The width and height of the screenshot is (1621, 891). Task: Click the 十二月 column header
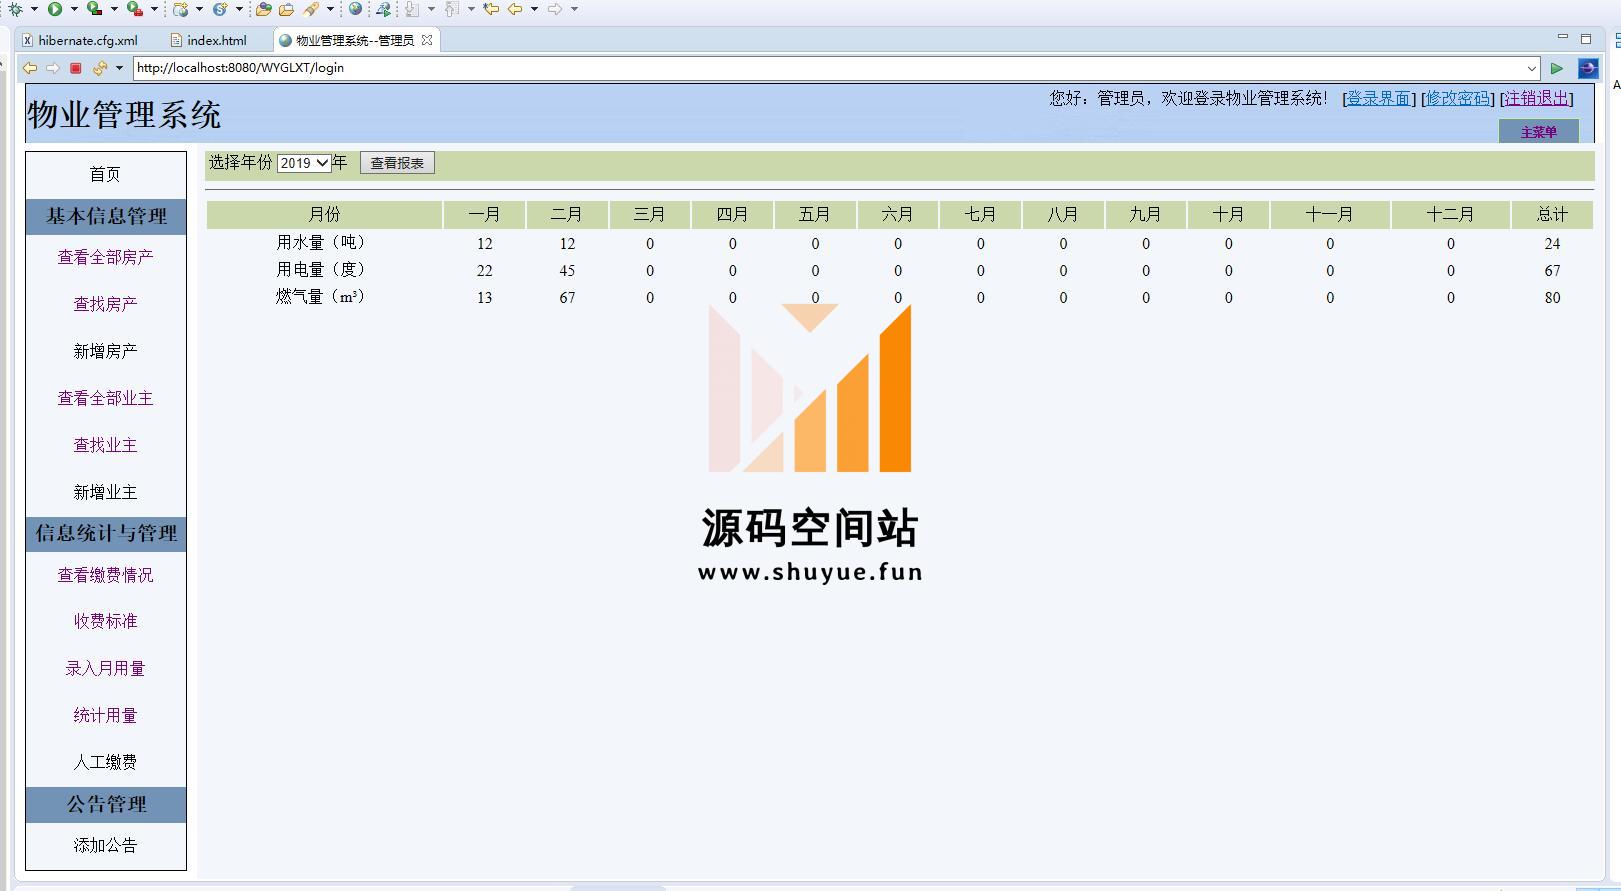click(x=1450, y=214)
